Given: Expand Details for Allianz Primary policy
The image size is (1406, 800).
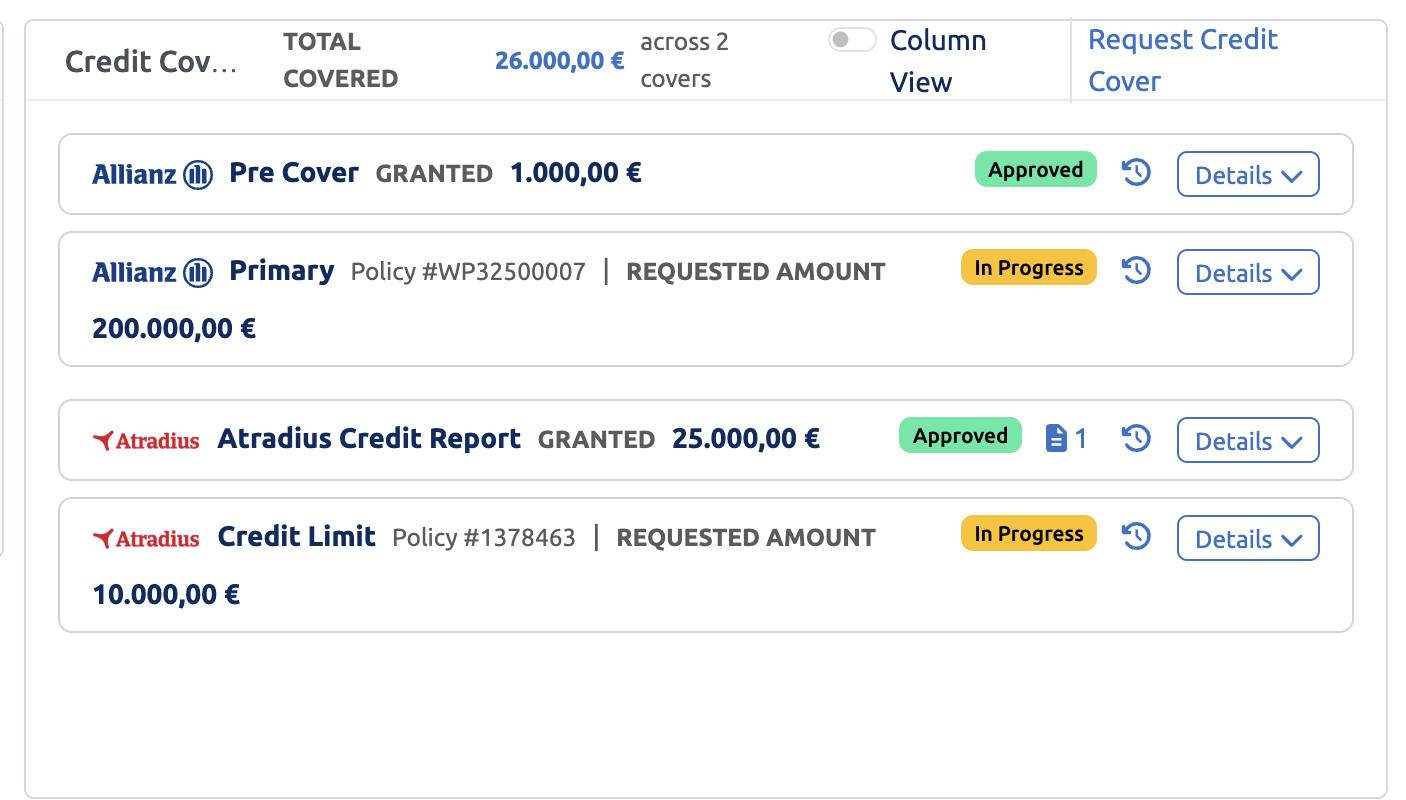Looking at the screenshot, I should (1248, 273).
